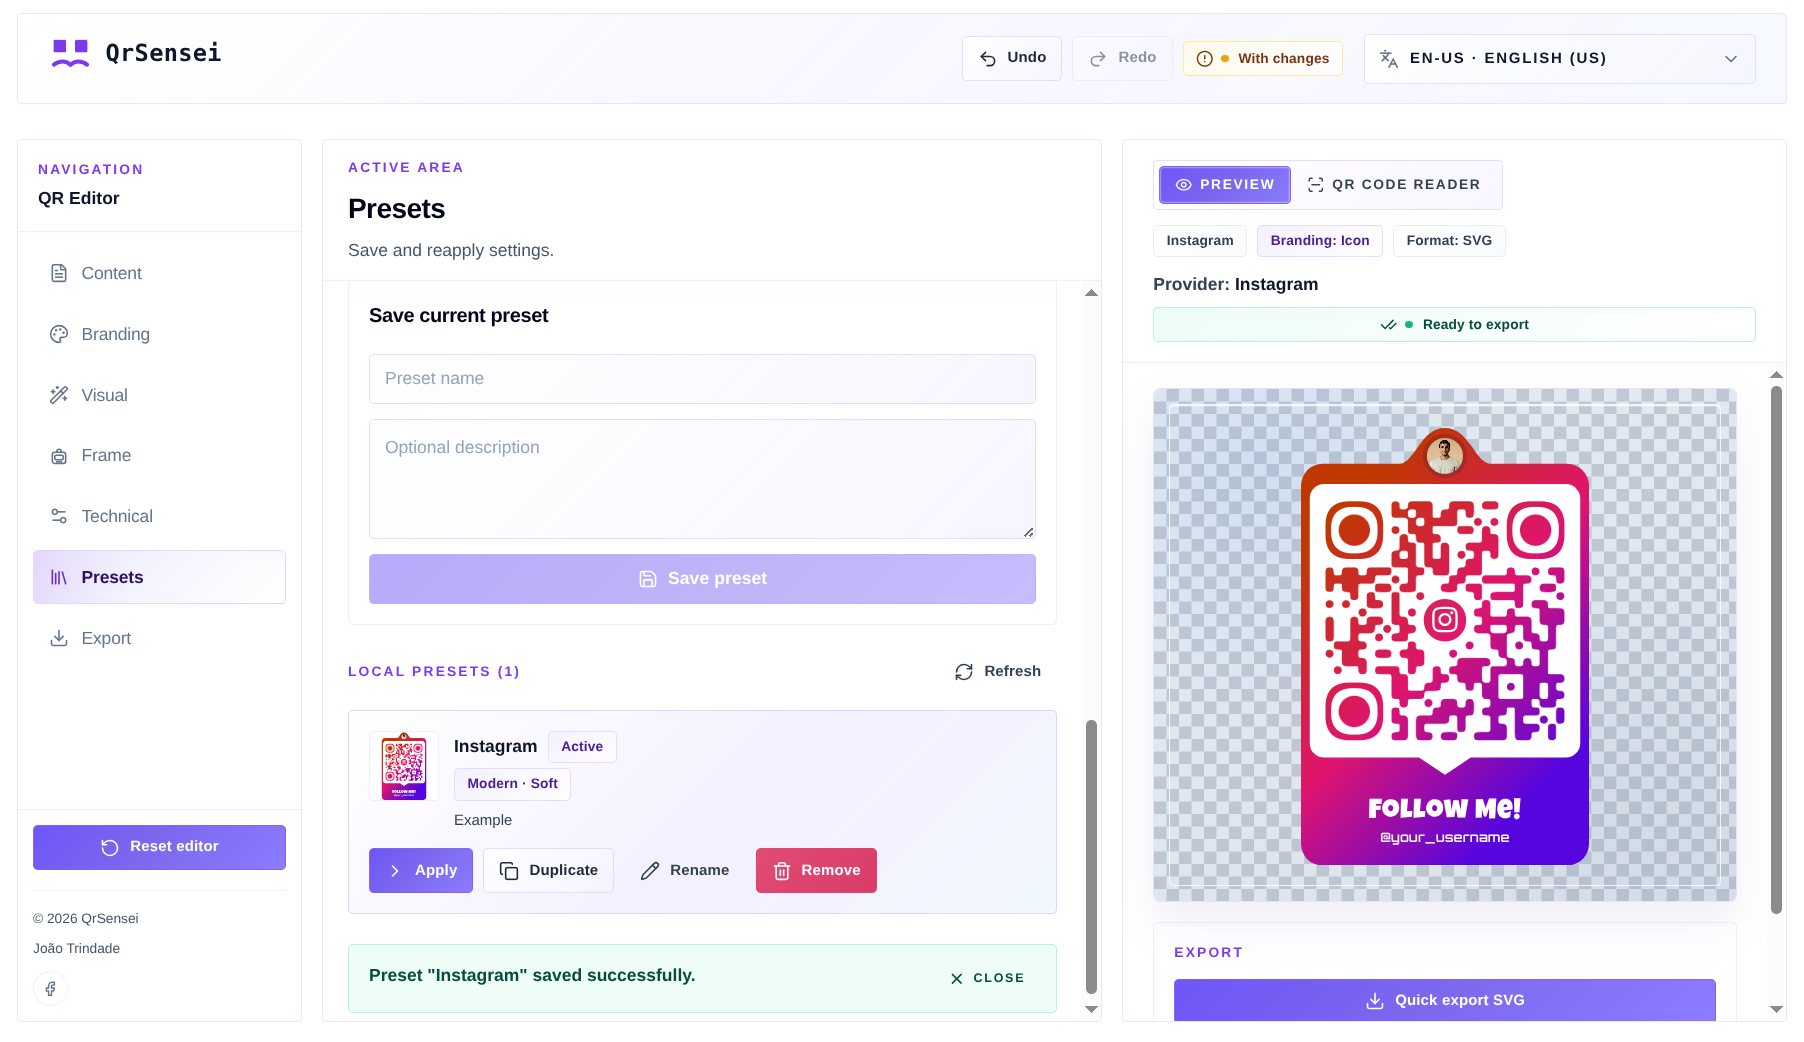This screenshot has width=1804, height=1042.
Task: Click the Format: SVG chip
Action: pos(1449,241)
